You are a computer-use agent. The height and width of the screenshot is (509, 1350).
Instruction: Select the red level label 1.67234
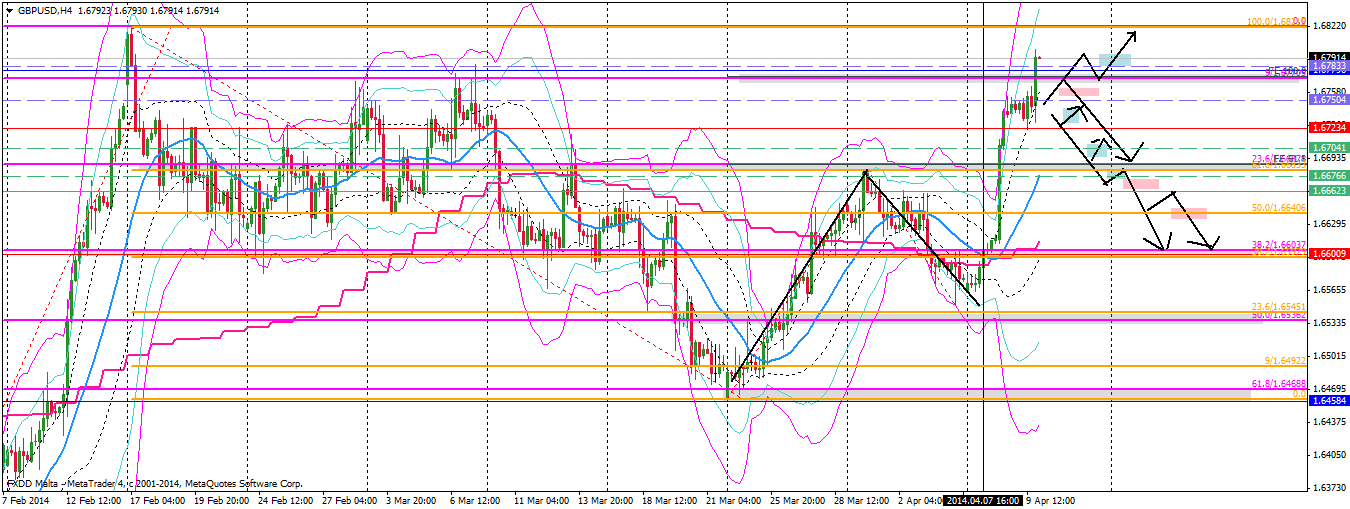tap(1329, 128)
